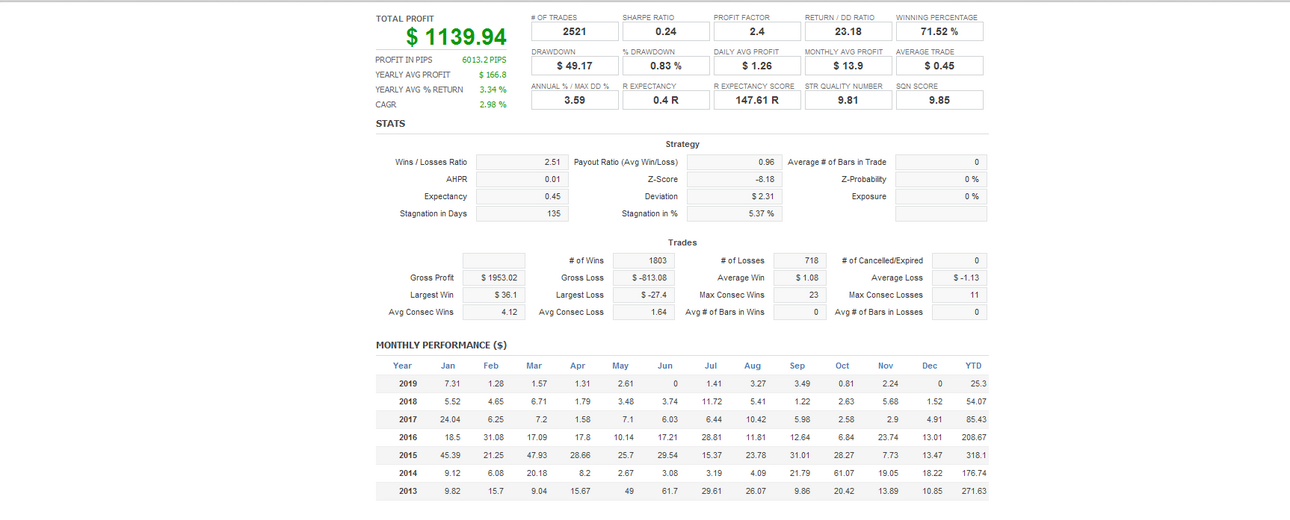Select the 2018 July cell 11.72

click(x=712, y=402)
